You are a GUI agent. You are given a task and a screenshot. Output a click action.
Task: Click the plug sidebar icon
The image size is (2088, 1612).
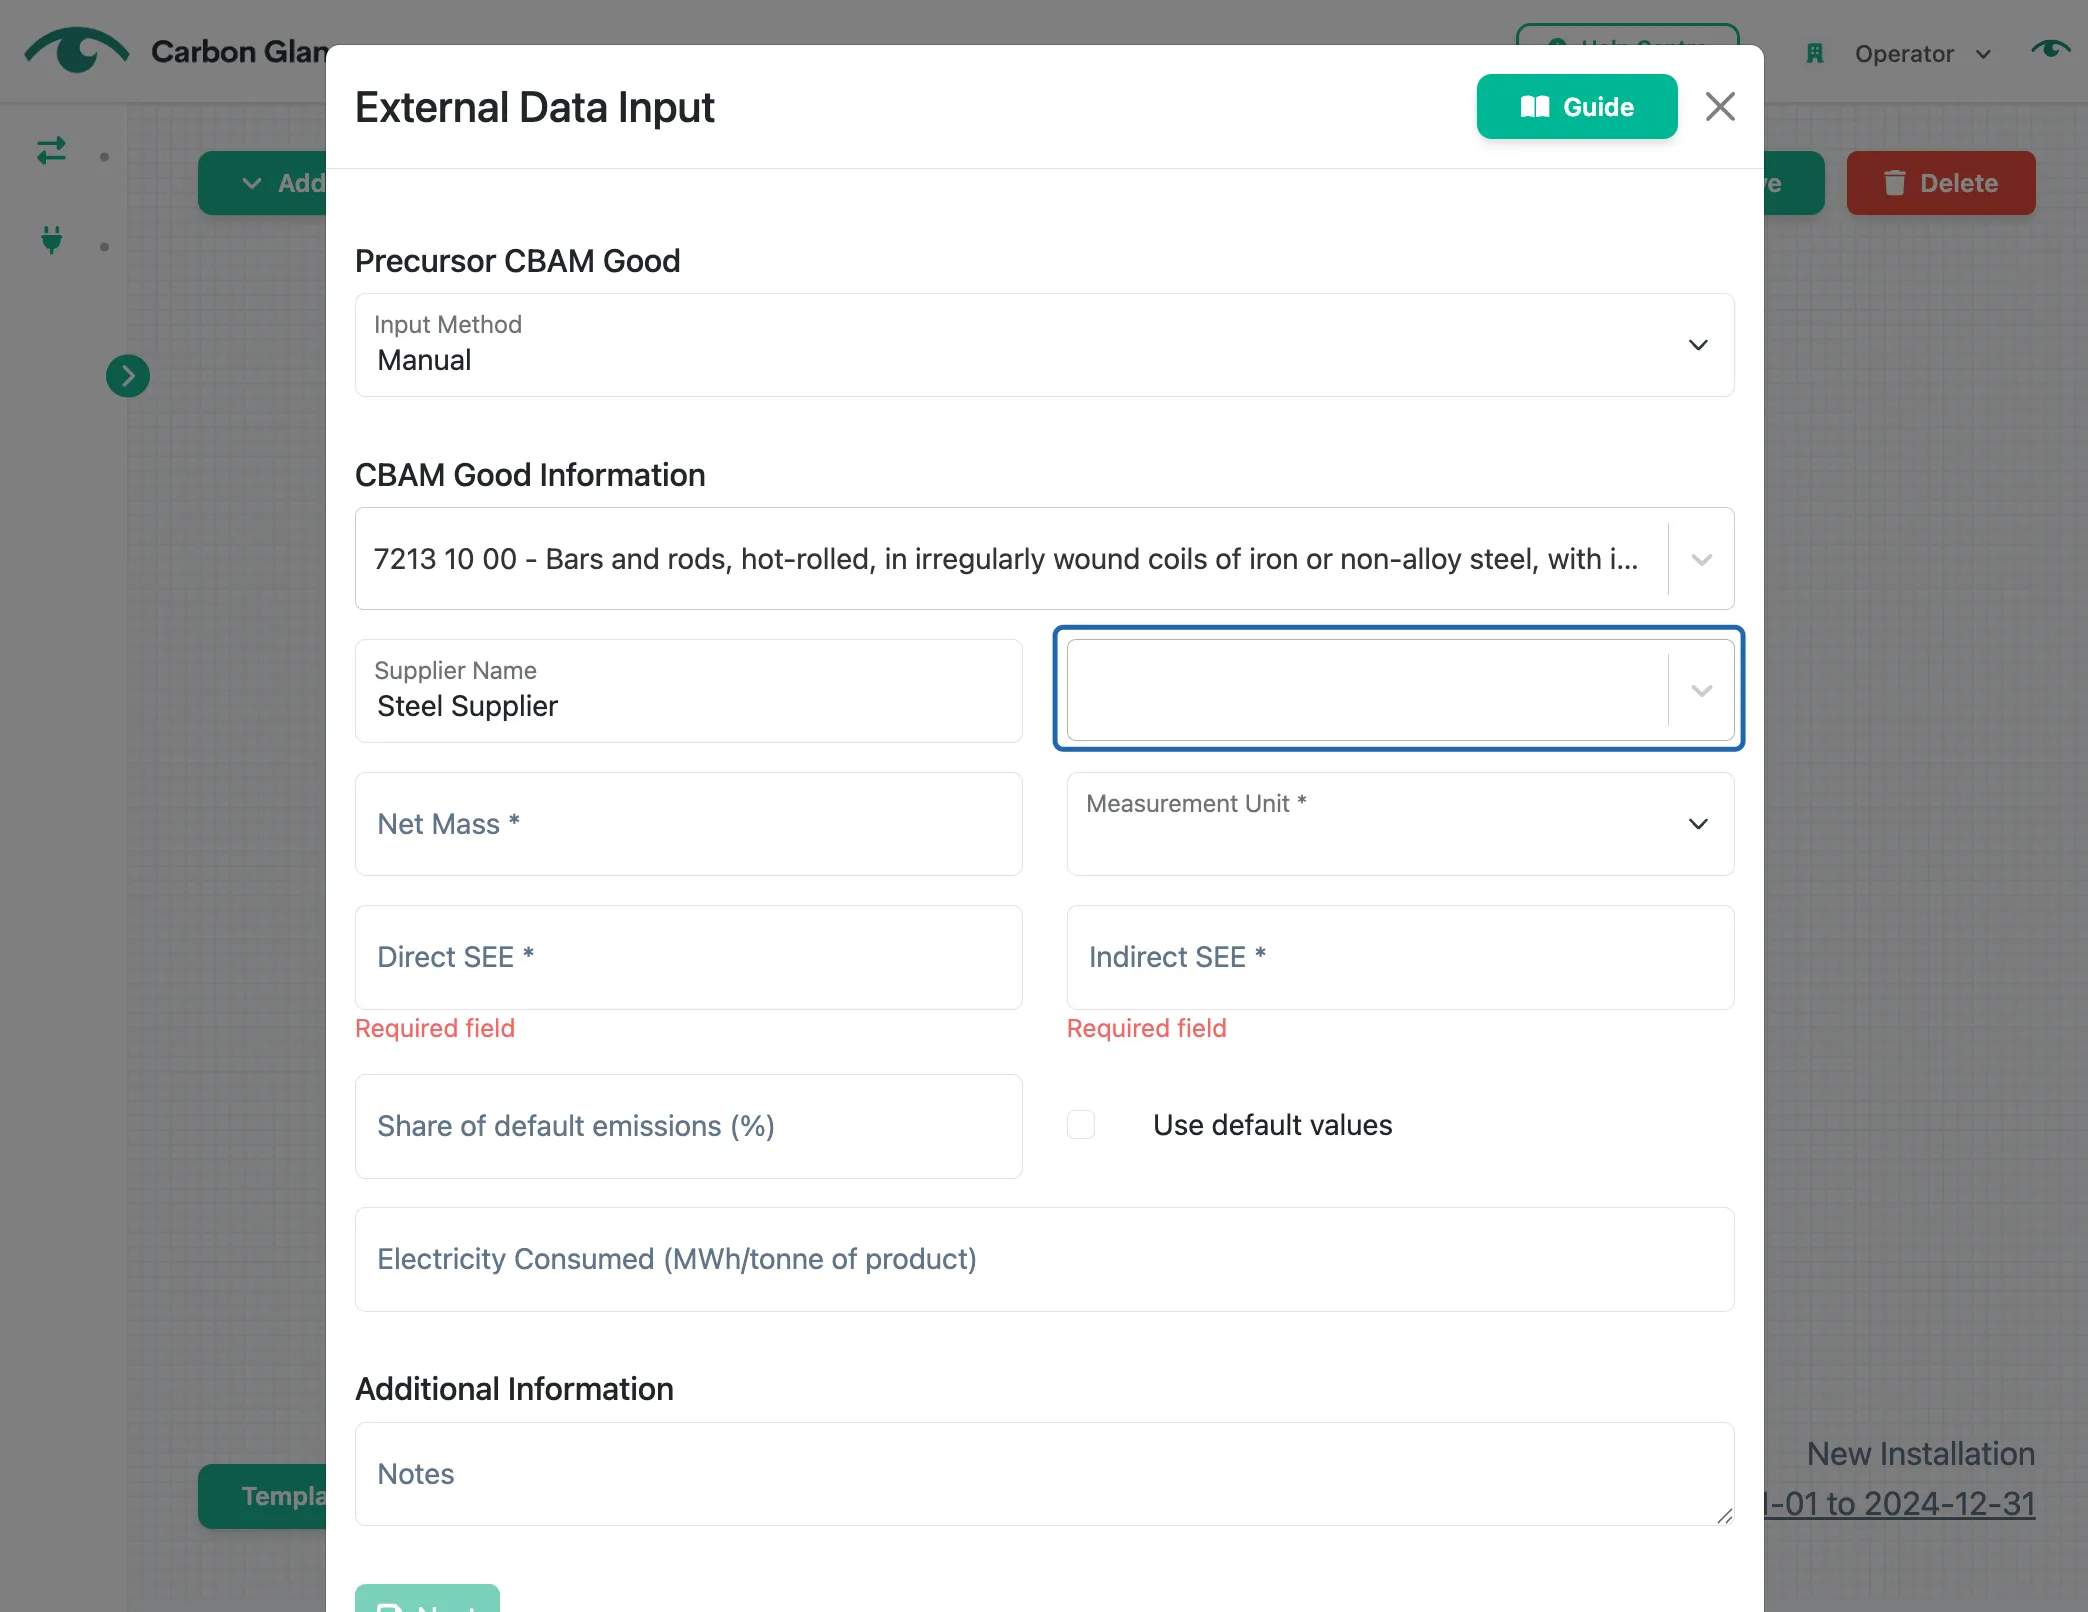tap(52, 241)
